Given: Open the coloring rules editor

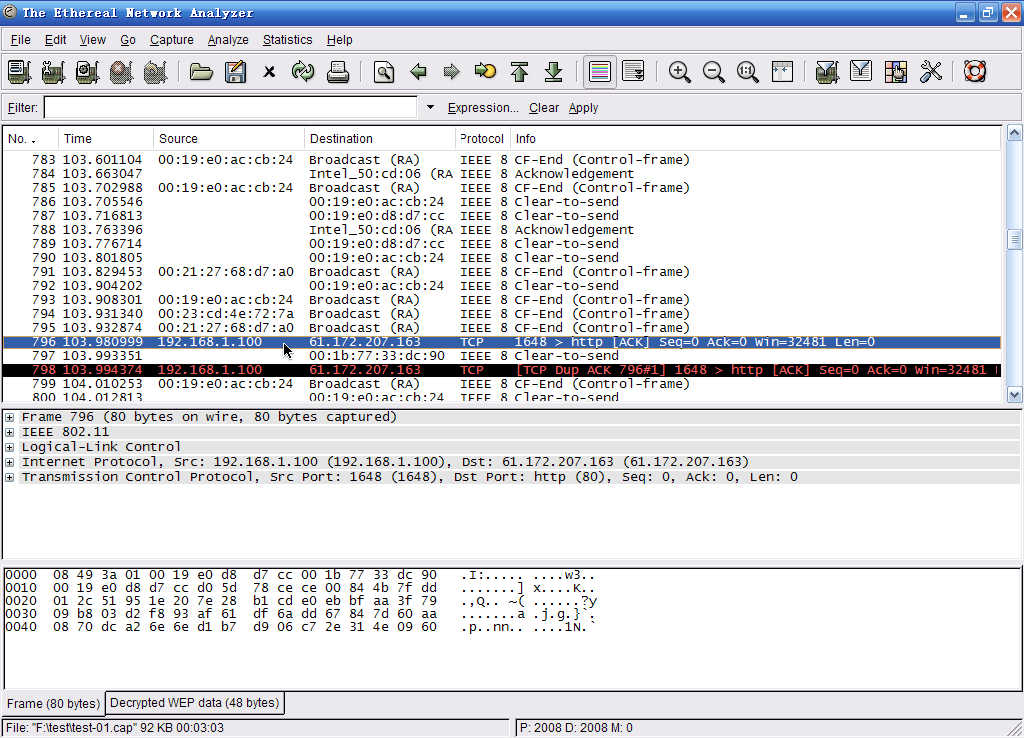Looking at the screenshot, I should (x=896, y=72).
